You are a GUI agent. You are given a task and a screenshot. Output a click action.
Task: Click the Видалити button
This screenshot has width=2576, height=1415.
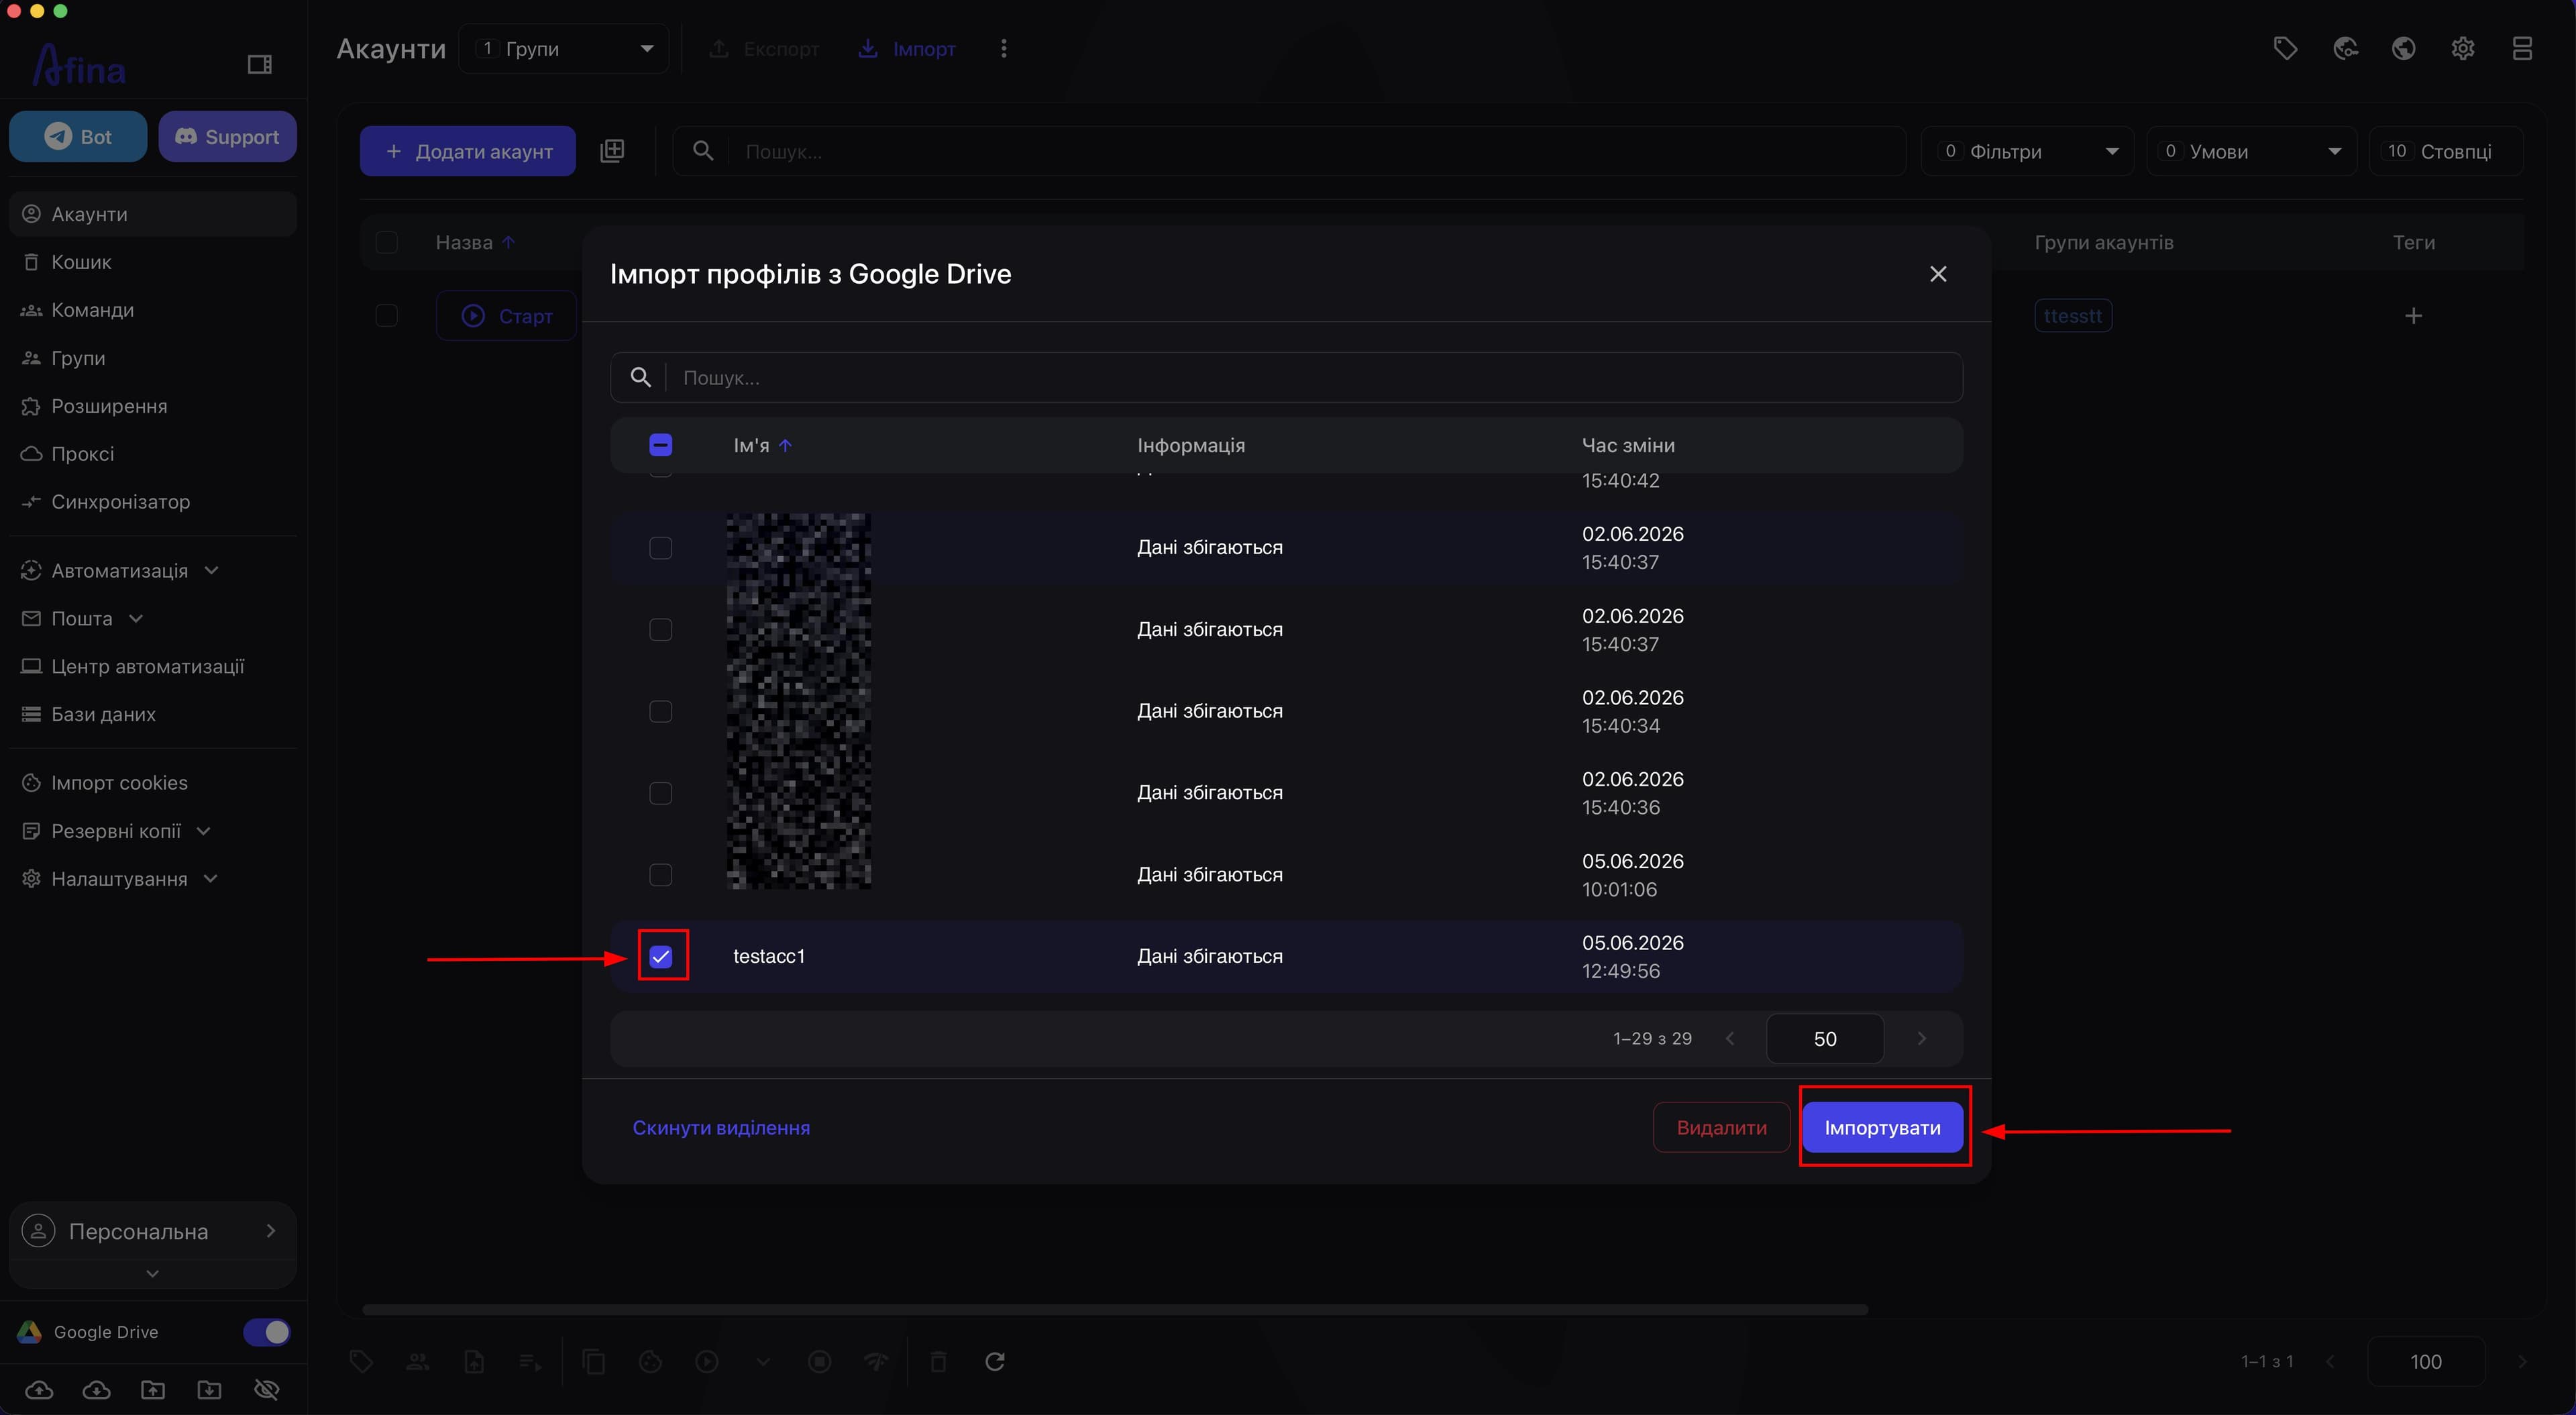click(x=1721, y=1127)
